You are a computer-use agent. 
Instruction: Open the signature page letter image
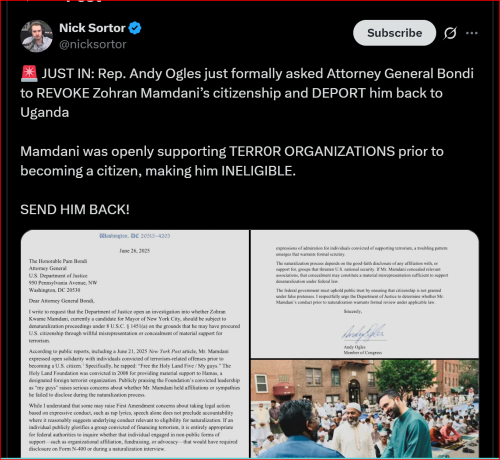[365, 294]
